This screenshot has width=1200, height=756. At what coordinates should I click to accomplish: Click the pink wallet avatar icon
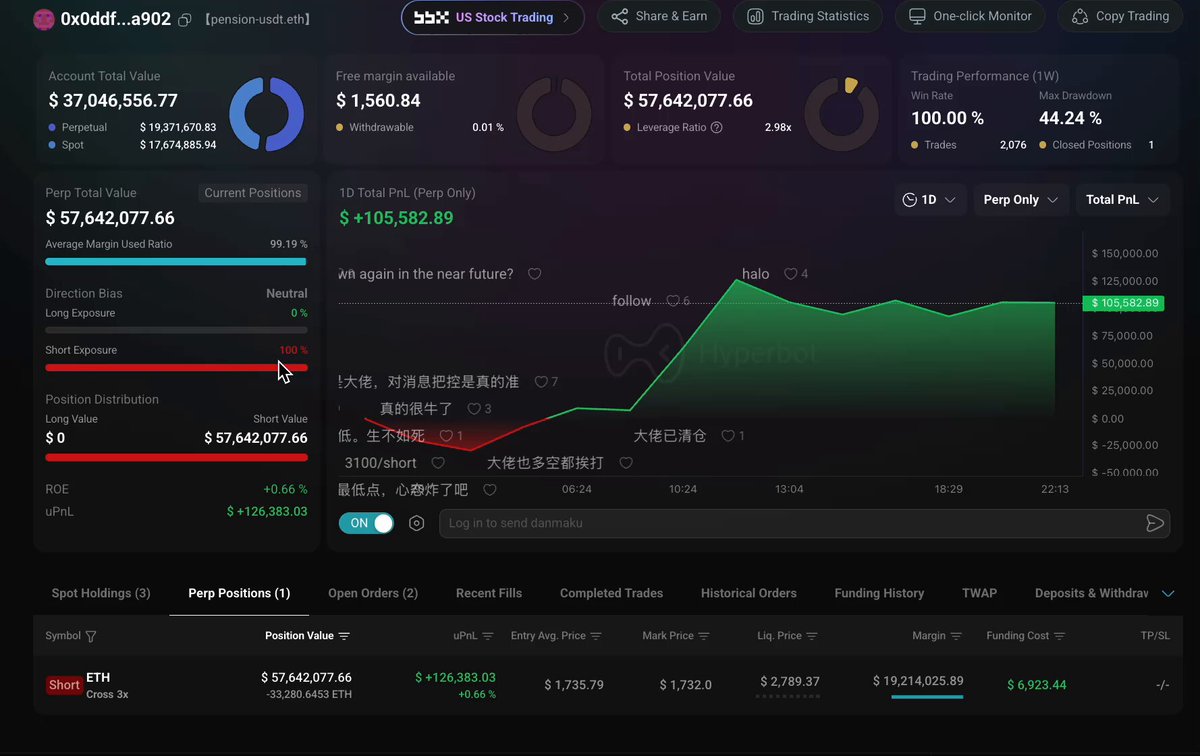pyautogui.click(x=43, y=19)
